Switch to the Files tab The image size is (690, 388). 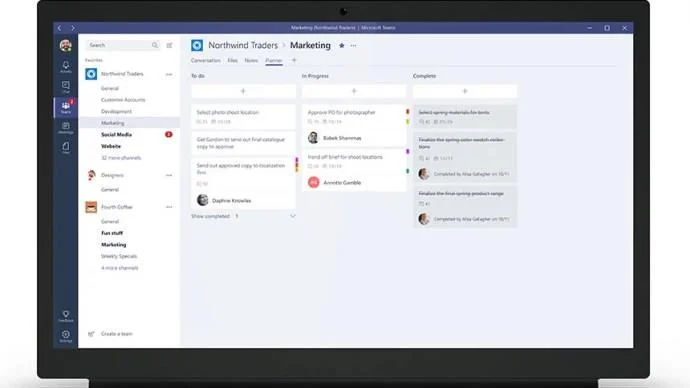tap(232, 60)
